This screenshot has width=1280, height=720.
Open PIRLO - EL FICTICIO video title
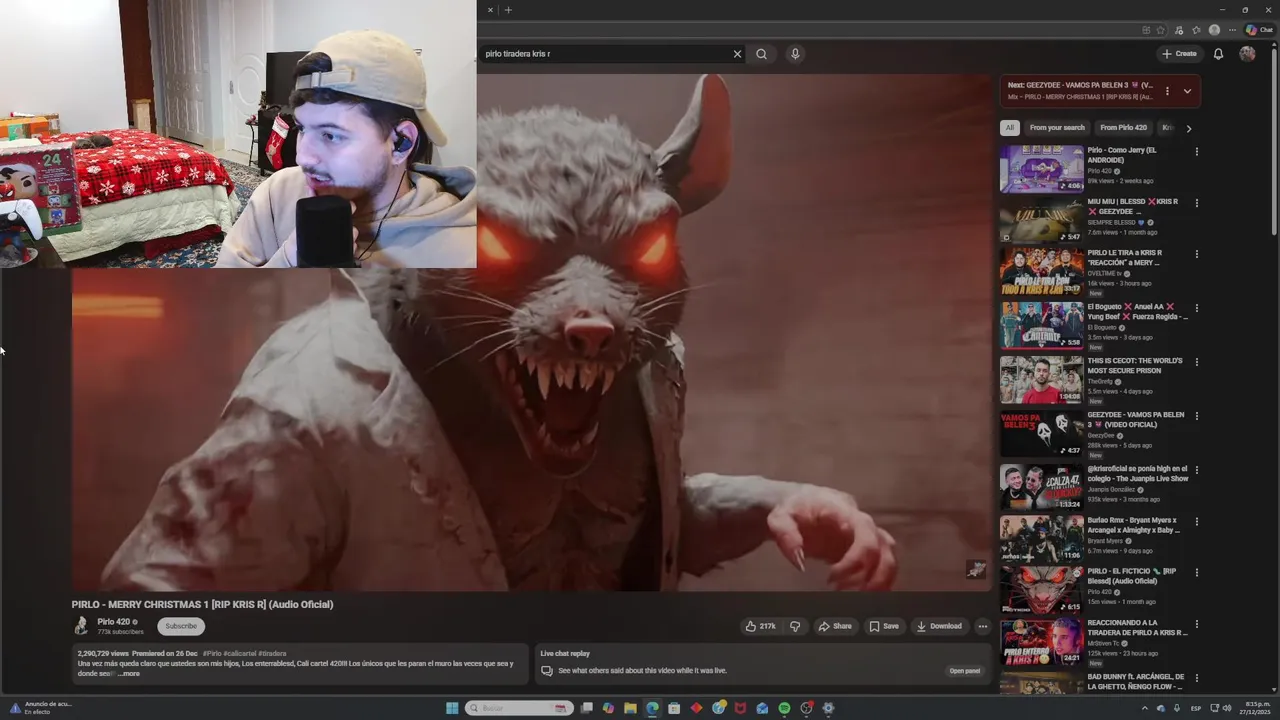click(x=1131, y=576)
